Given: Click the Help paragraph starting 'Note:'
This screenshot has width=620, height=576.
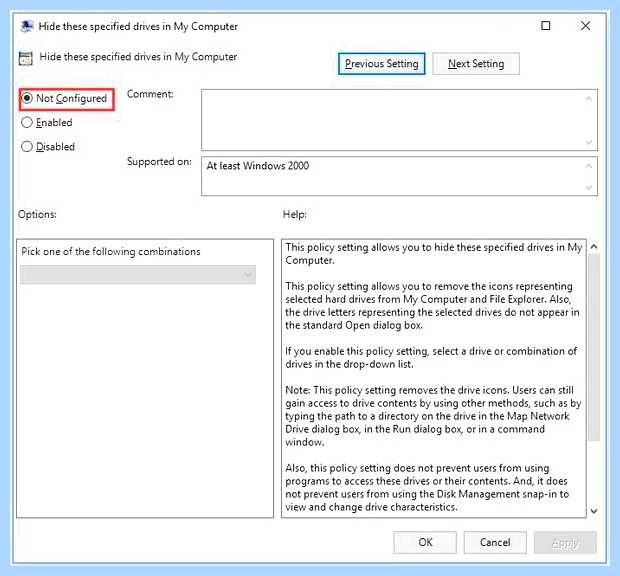Looking at the screenshot, I should coord(433,416).
